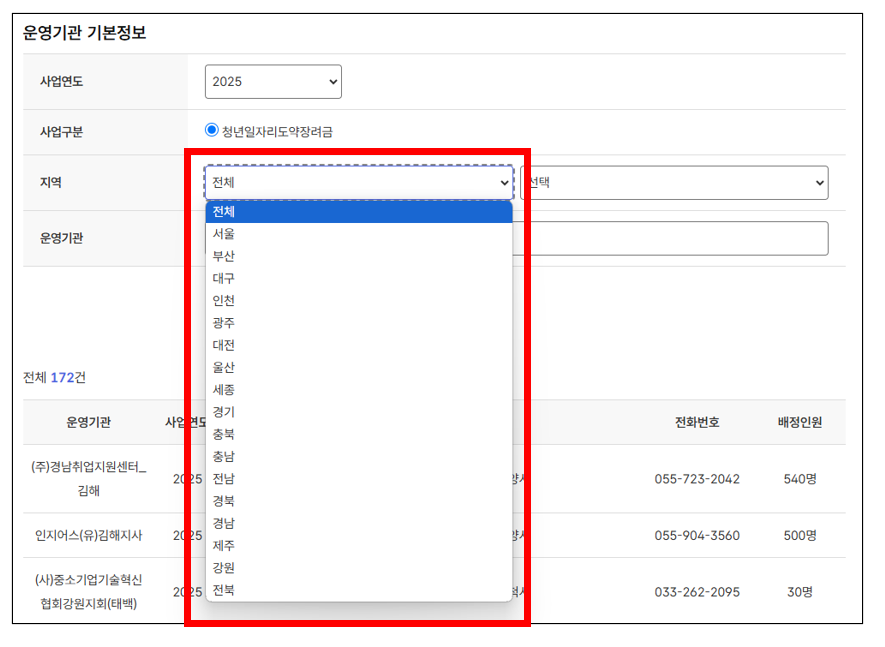Open the 선택 district dropdown
This screenshot has width=885, height=647.
[x=675, y=183]
